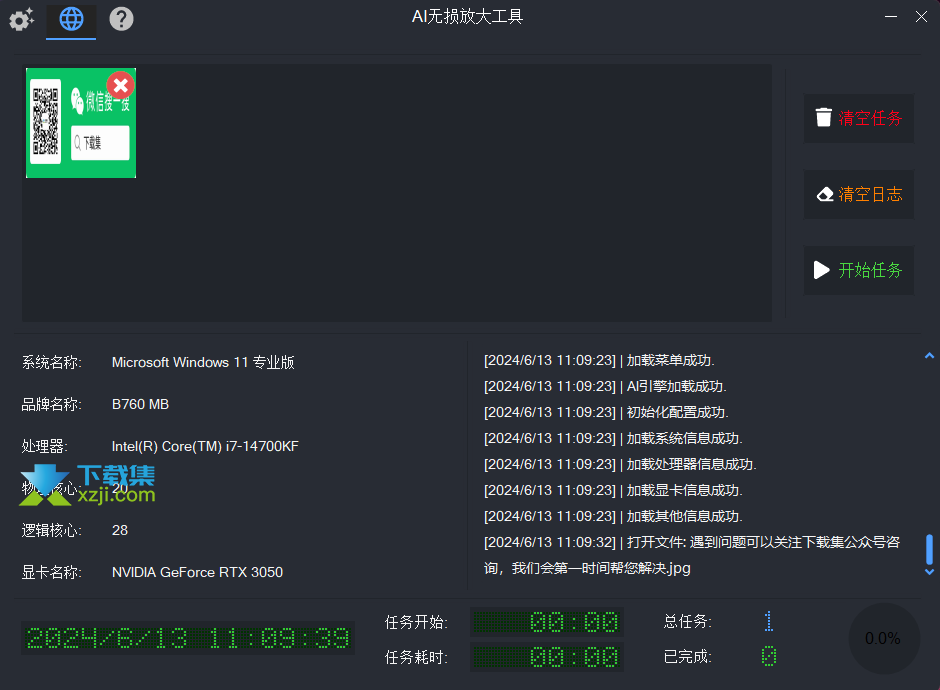Minimize the AI无损放大工具 window
The height and width of the screenshot is (690, 940).
(x=891, y=17)
